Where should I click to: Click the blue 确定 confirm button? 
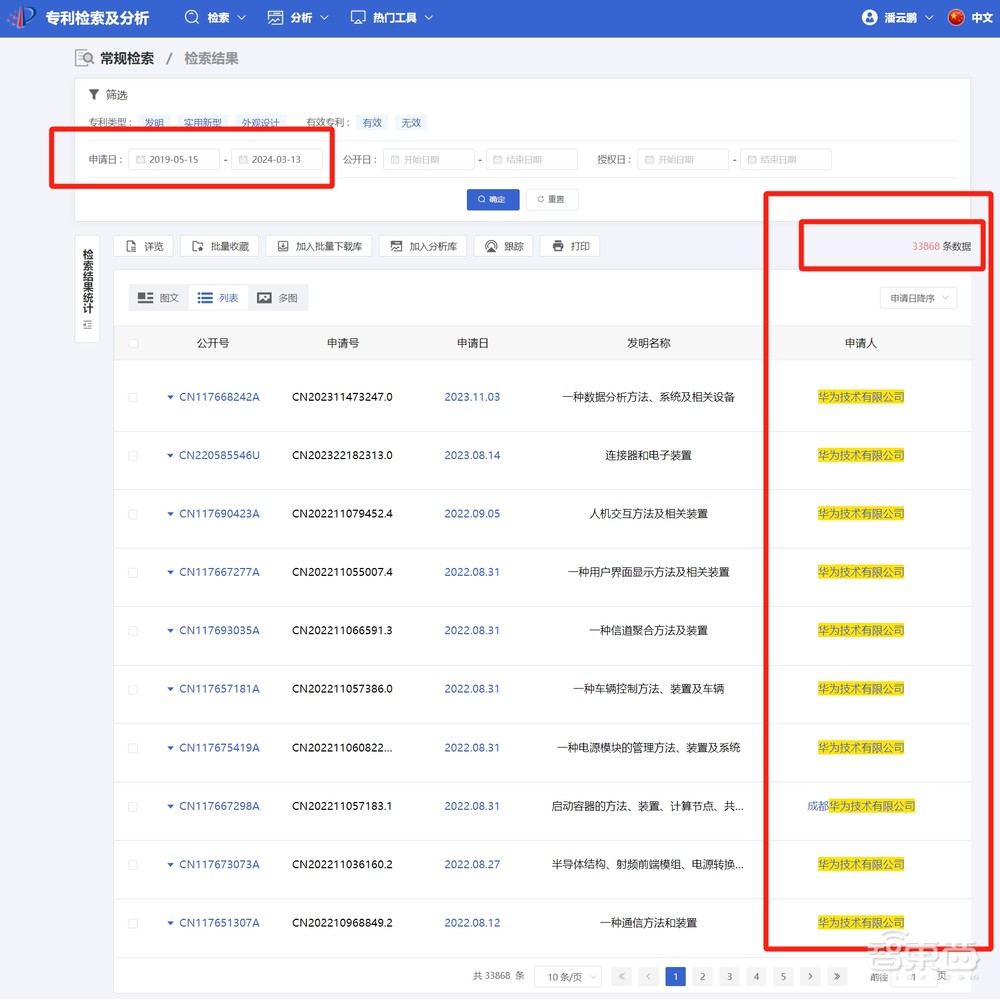492,199
